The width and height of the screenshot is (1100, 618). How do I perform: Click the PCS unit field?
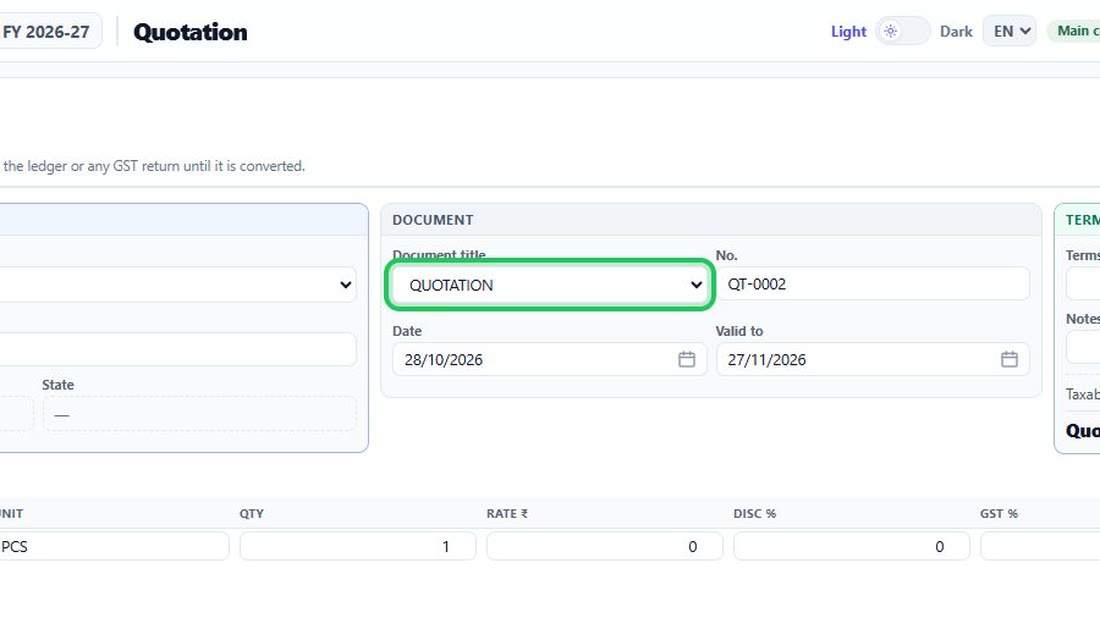point(114,546)
